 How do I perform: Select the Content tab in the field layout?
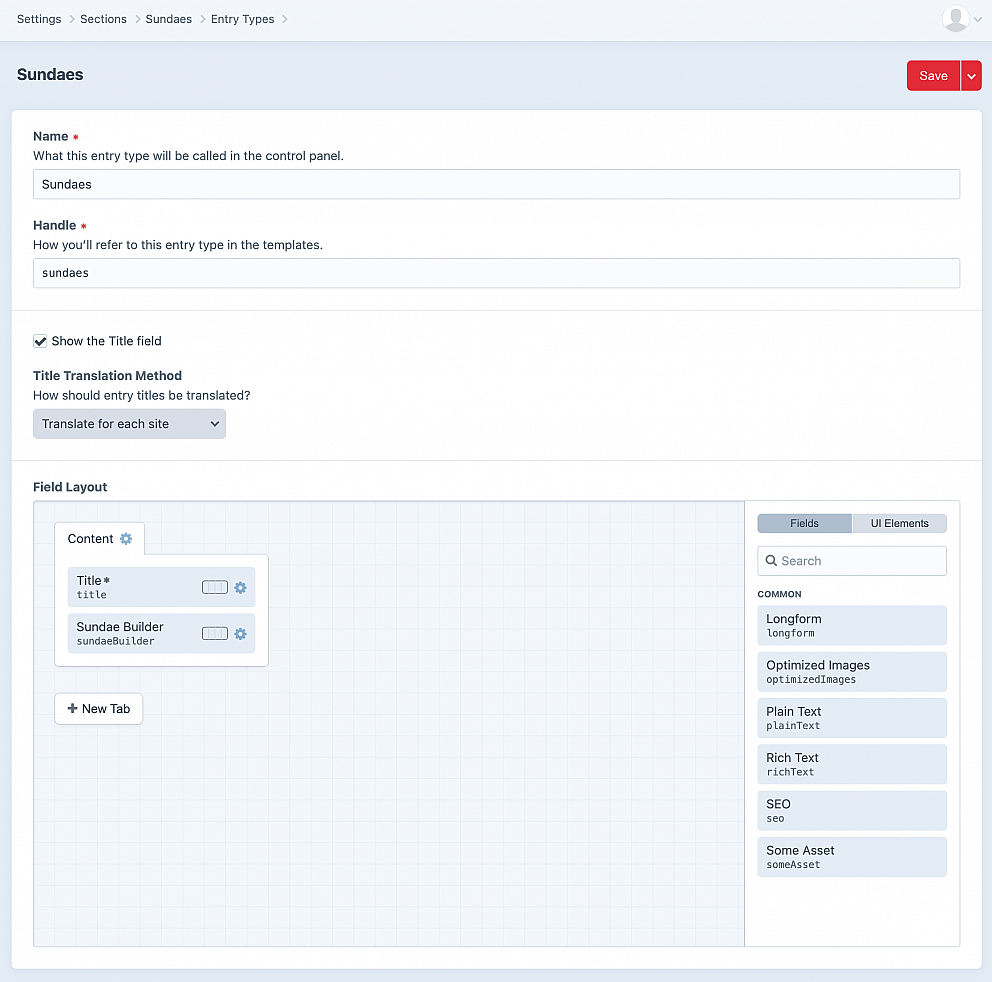tap(90, 538)
